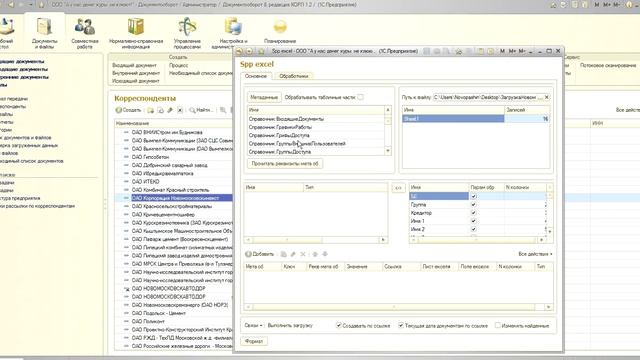Image resolution: width=640 pixels, height=360 pixels.
Task: Click mark for deletion icon in Корреспонденты toolbar
Action: pyautogui.click(x=180, y=110)
